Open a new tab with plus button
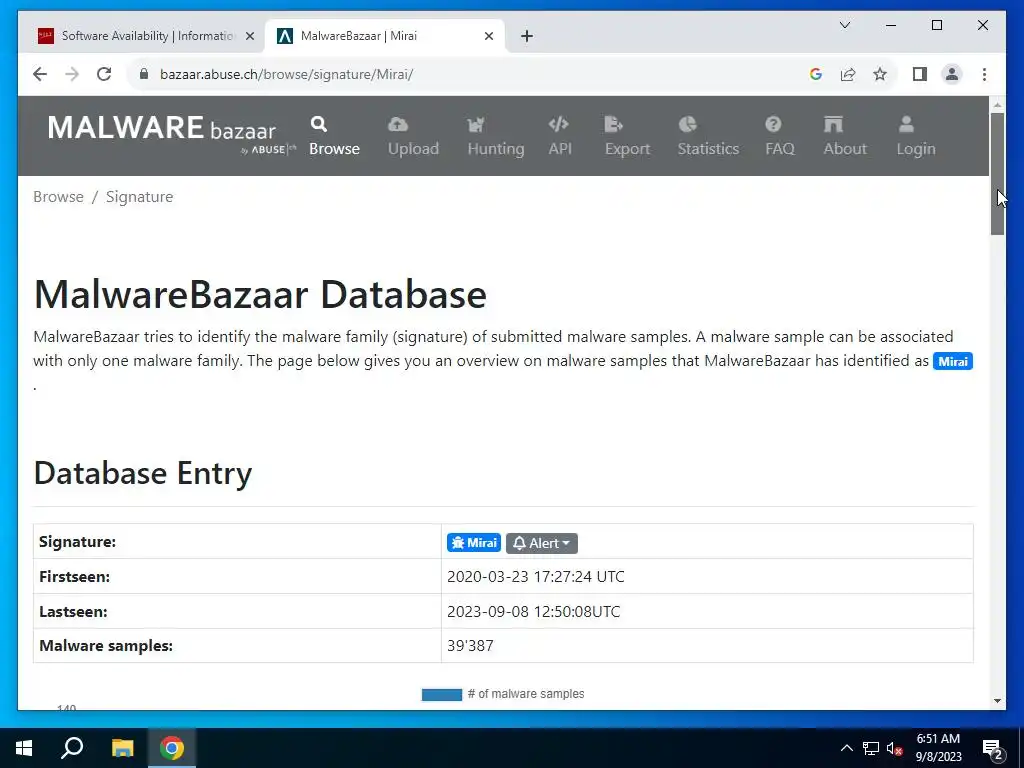 point(527,36)
